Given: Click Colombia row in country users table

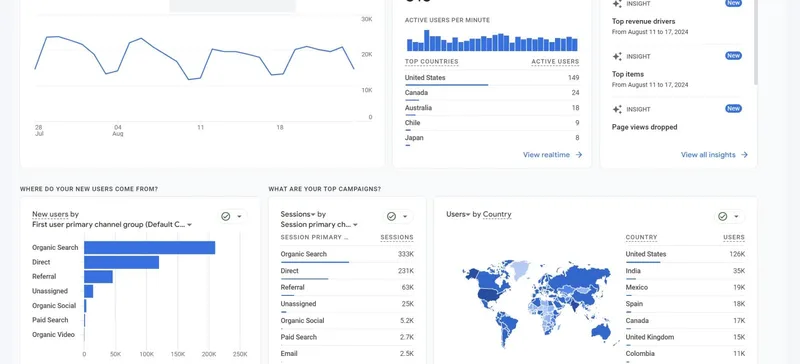Looking at the screenshot, I should pyautogui.click(x=685, y=353).
